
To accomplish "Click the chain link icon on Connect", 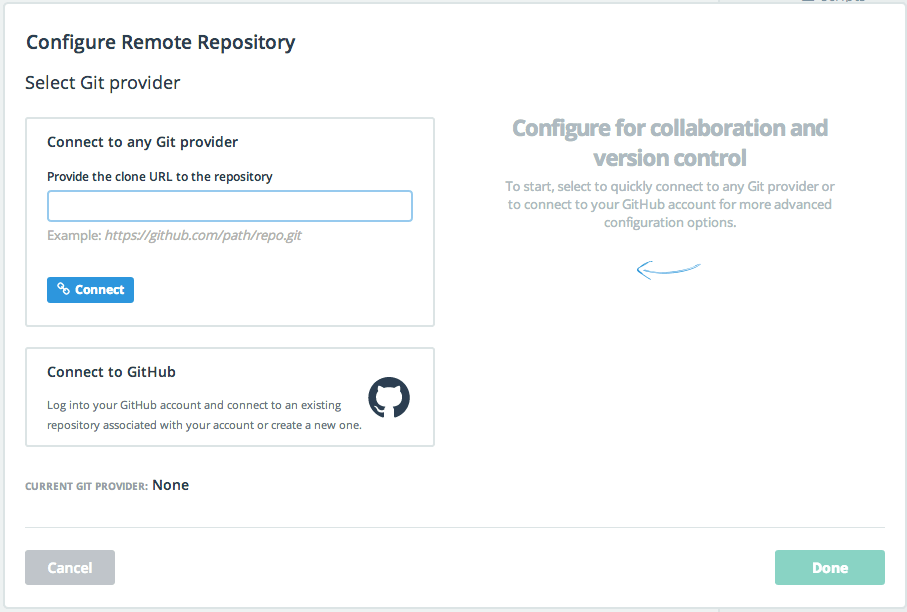I will tap(63, 290).
